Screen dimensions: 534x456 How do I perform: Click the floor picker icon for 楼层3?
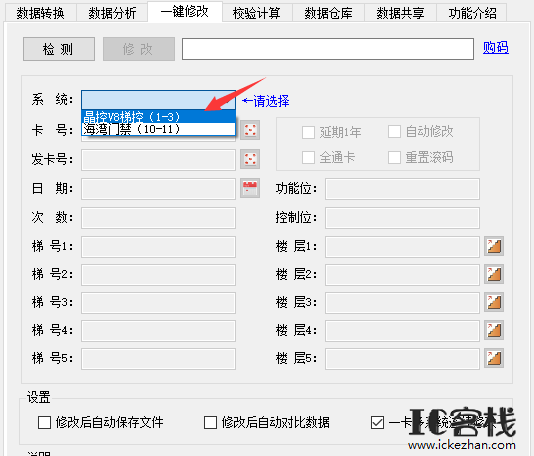coord(494,302)
